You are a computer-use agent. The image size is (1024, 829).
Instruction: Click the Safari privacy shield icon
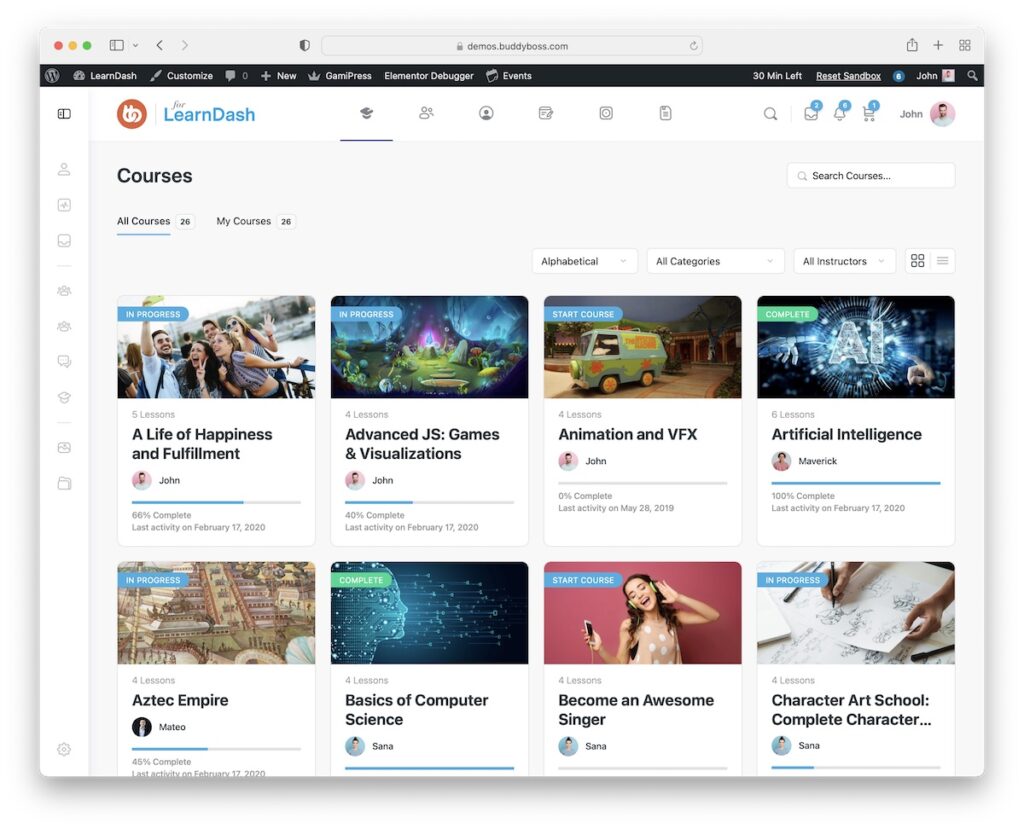click(x=304, y=45)
